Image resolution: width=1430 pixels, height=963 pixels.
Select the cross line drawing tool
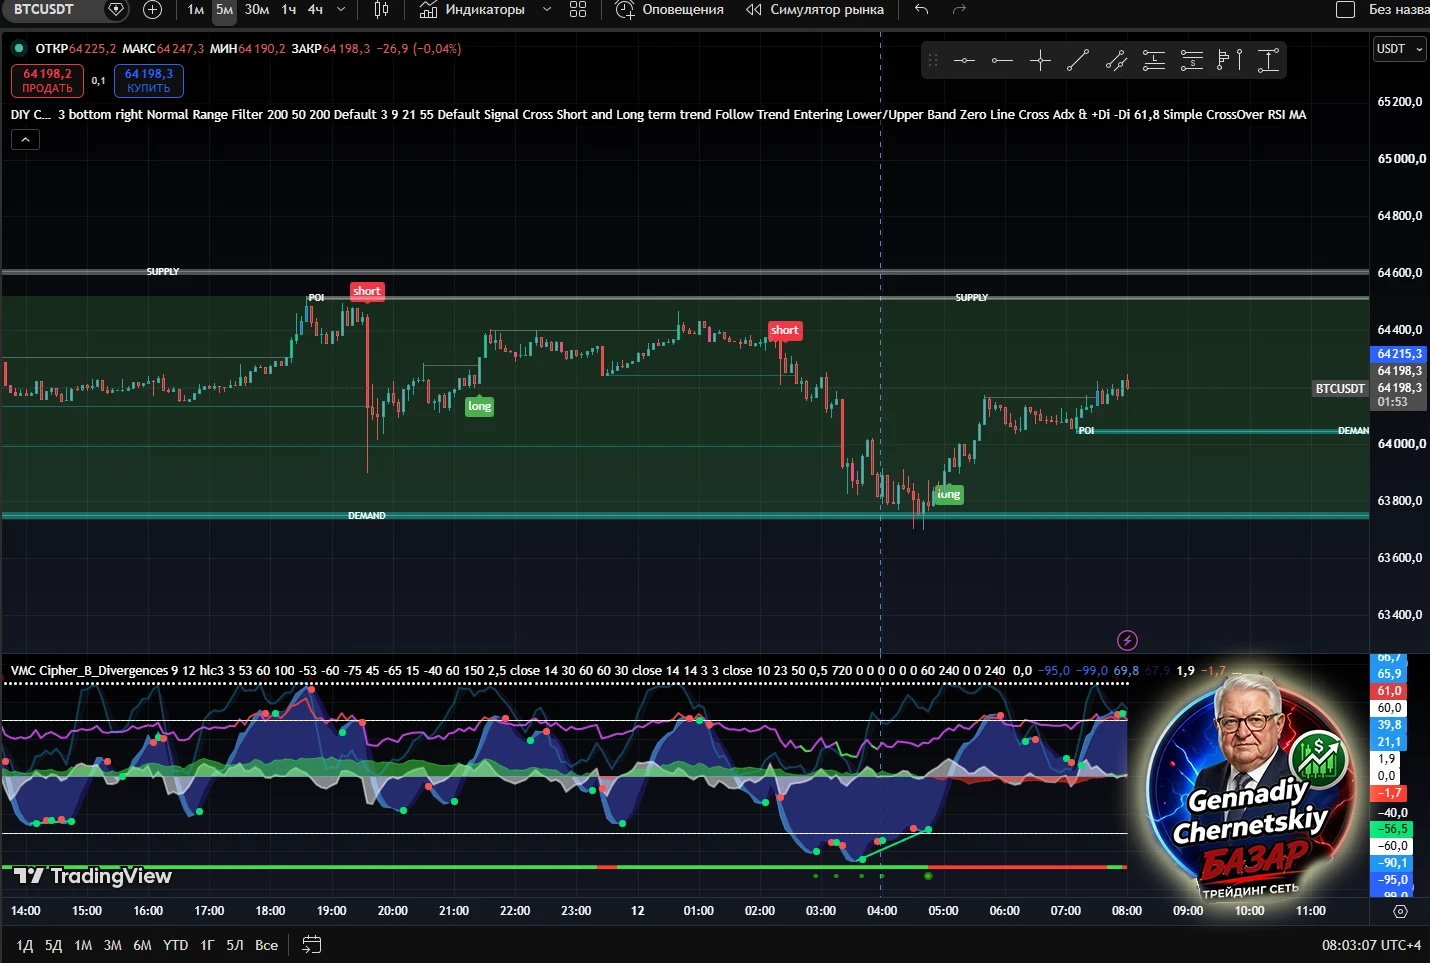(x=1040, y=61)
